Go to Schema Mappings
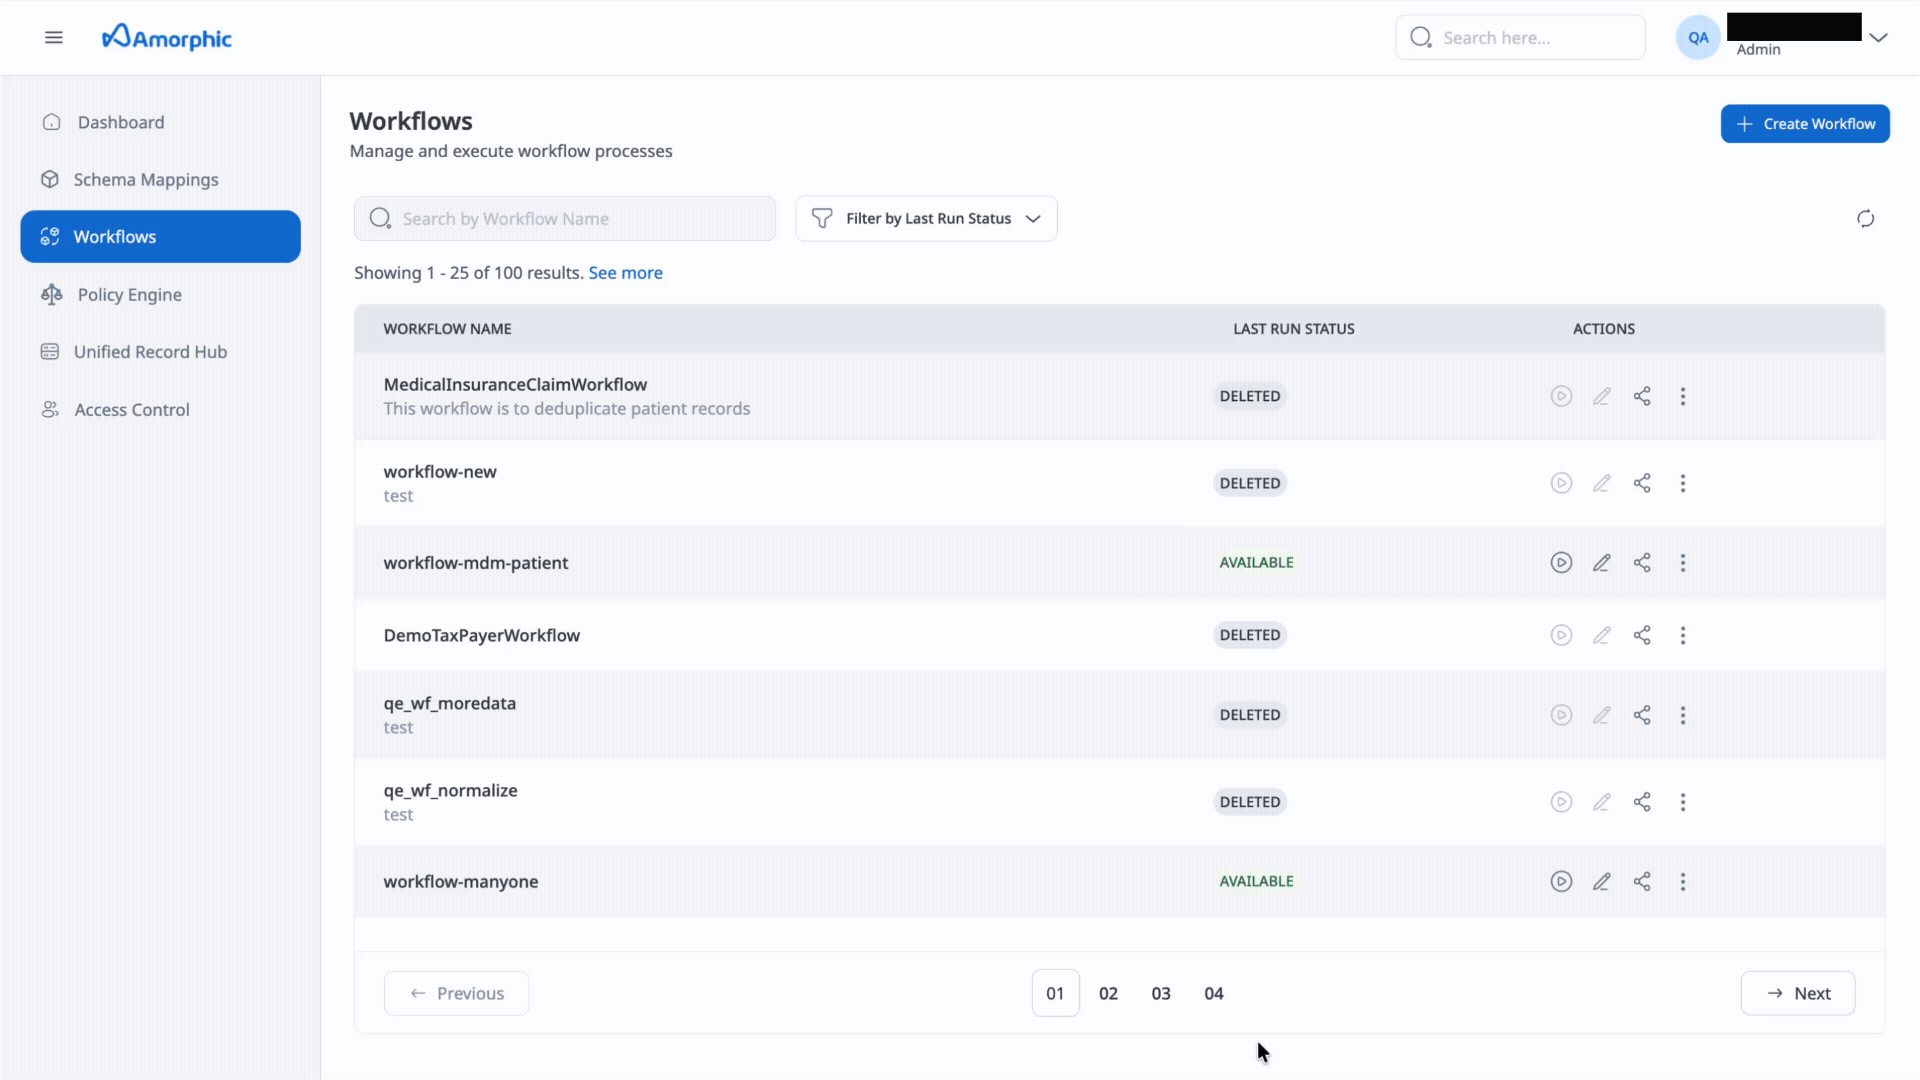The height and width of the screenshot is (1080, 1920). (x=145, y=179)
